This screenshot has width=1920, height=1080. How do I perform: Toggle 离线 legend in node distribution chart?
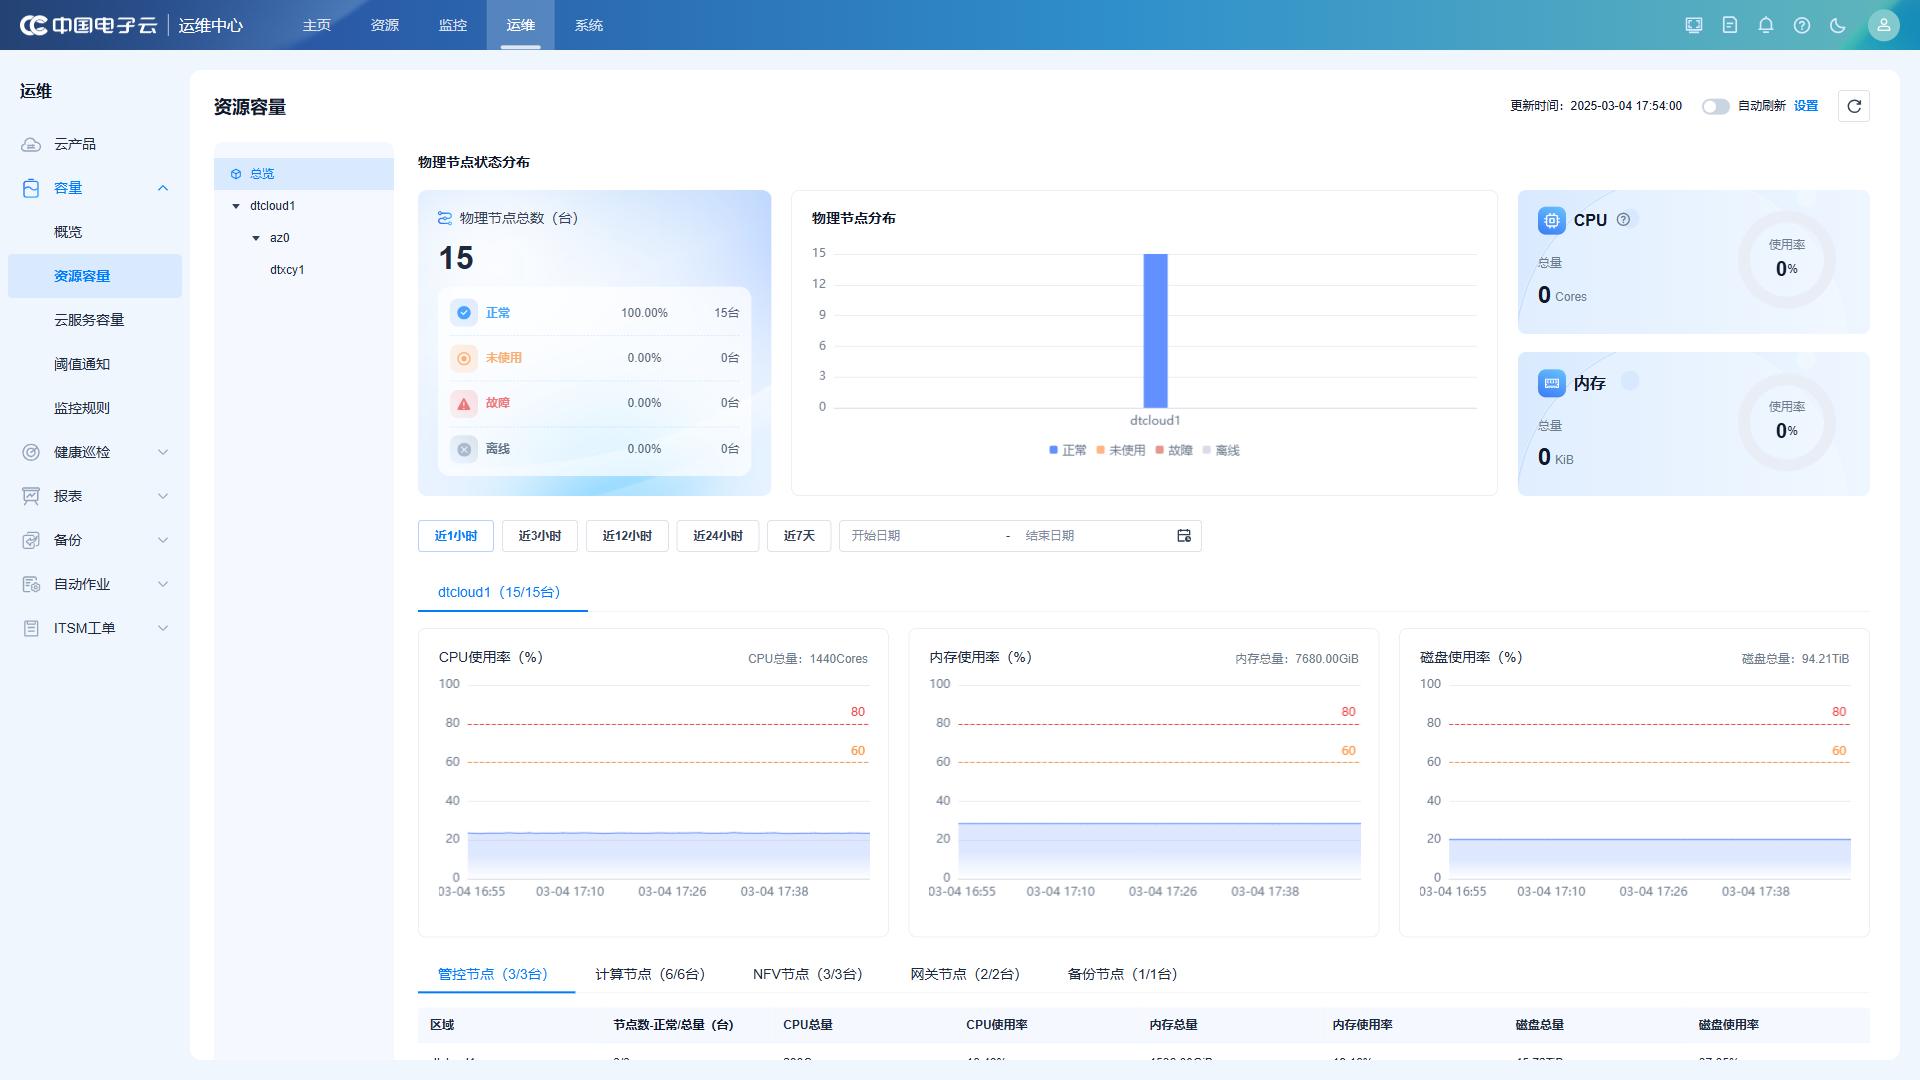coord(1221,450)
